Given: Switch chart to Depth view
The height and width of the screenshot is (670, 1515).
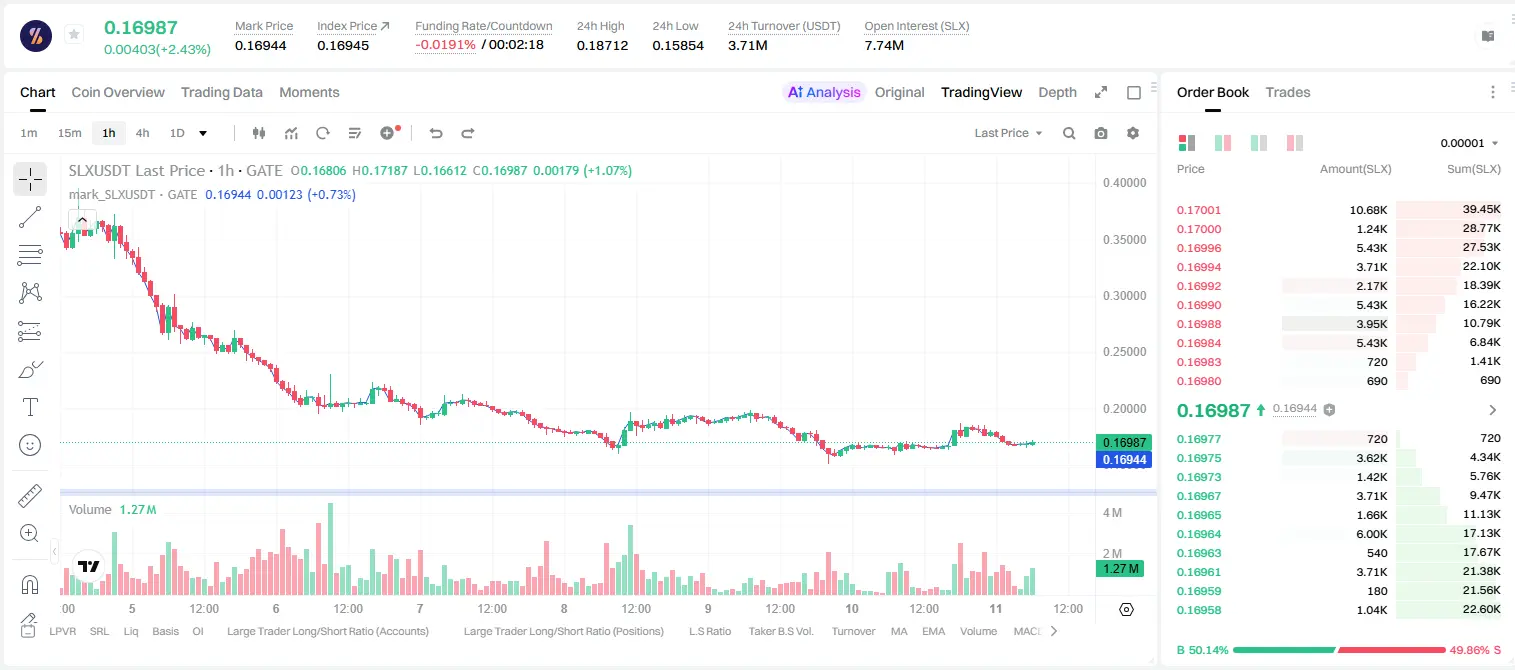Looking at the screenshot, I should point(1057,92).
